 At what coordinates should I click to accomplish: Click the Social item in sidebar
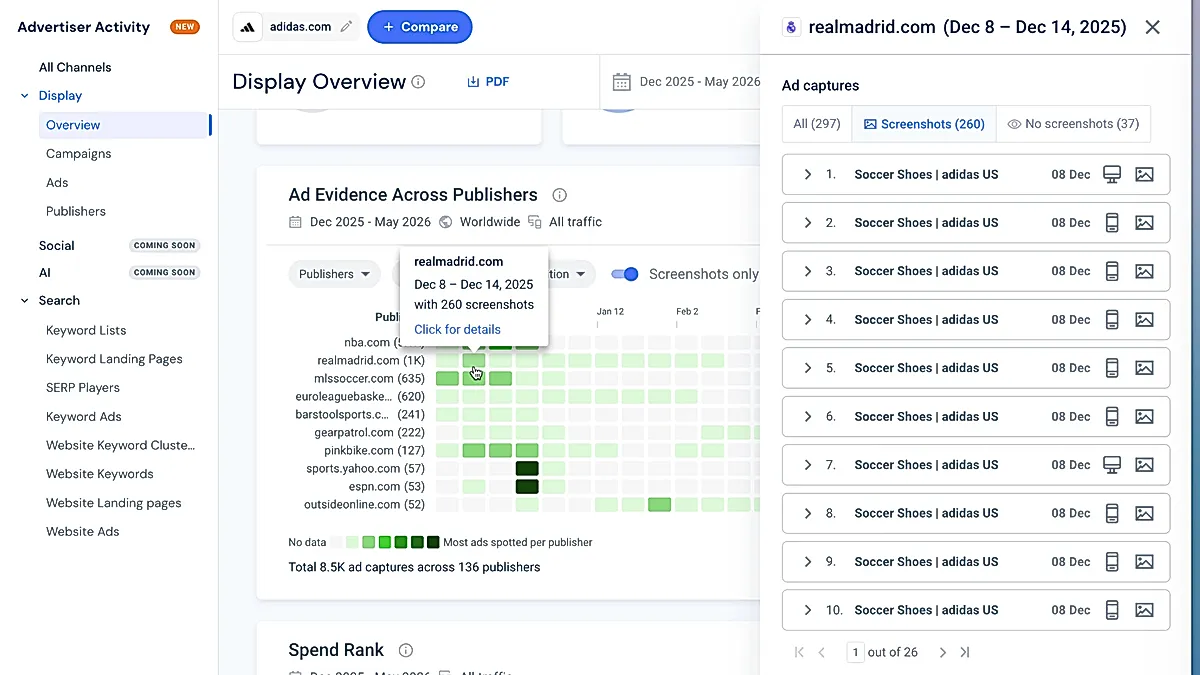click(x=57, y=246)
